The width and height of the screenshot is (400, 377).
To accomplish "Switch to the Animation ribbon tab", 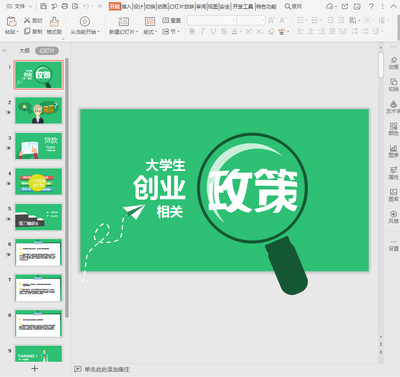I will [162, 6].
